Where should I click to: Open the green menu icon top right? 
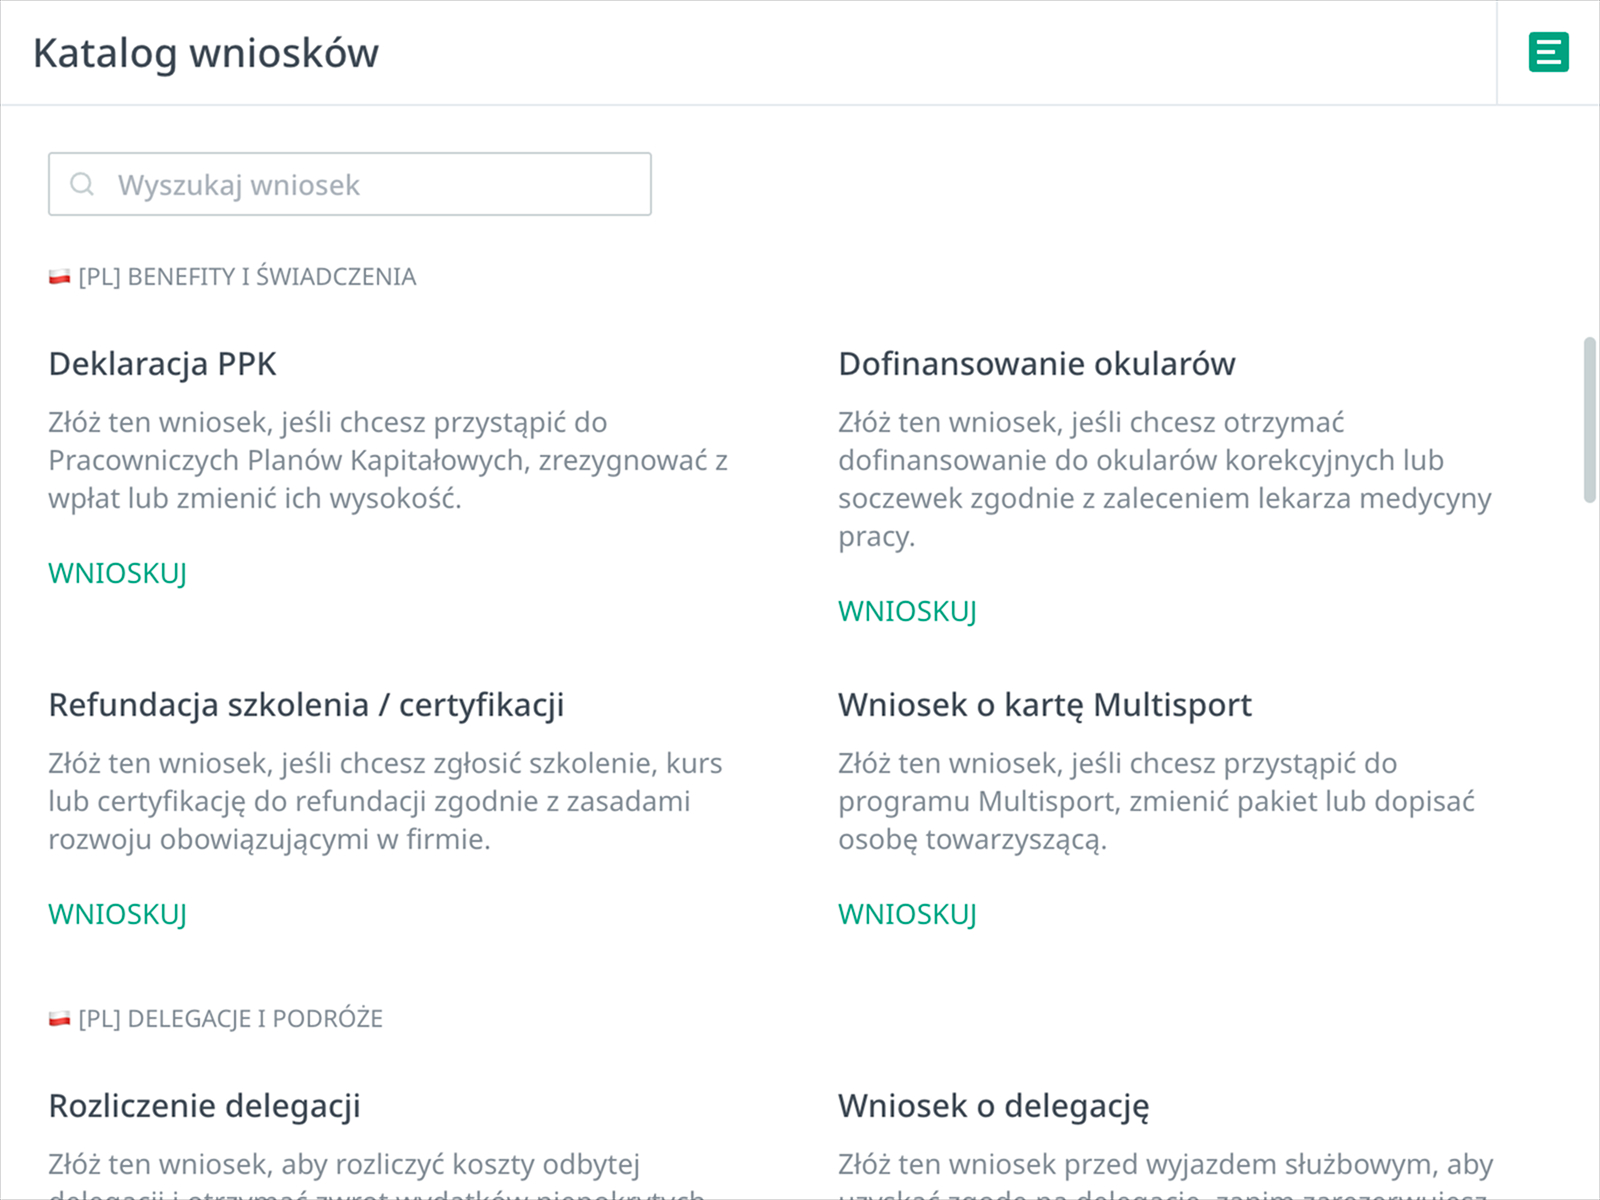(x=1548, y=52)
